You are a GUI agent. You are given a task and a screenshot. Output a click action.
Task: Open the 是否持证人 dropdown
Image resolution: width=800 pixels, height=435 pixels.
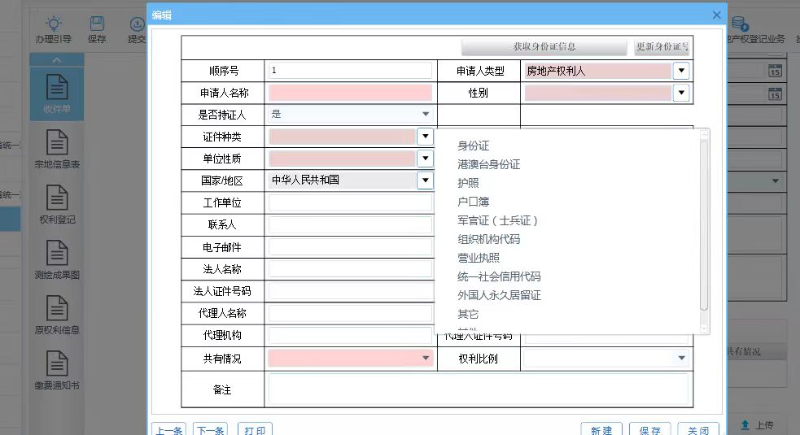(x=425, y=114)
